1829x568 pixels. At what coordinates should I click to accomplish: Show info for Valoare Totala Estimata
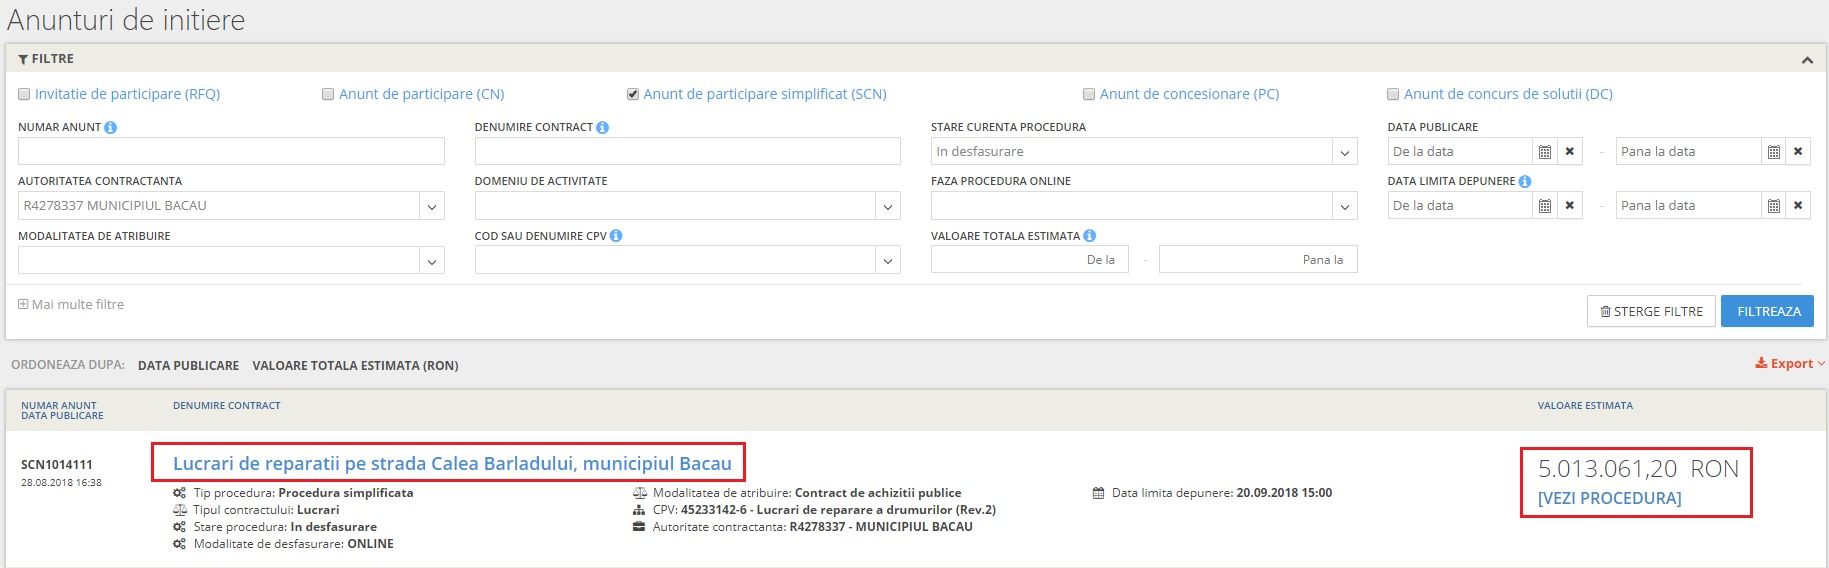[1090, 236]
